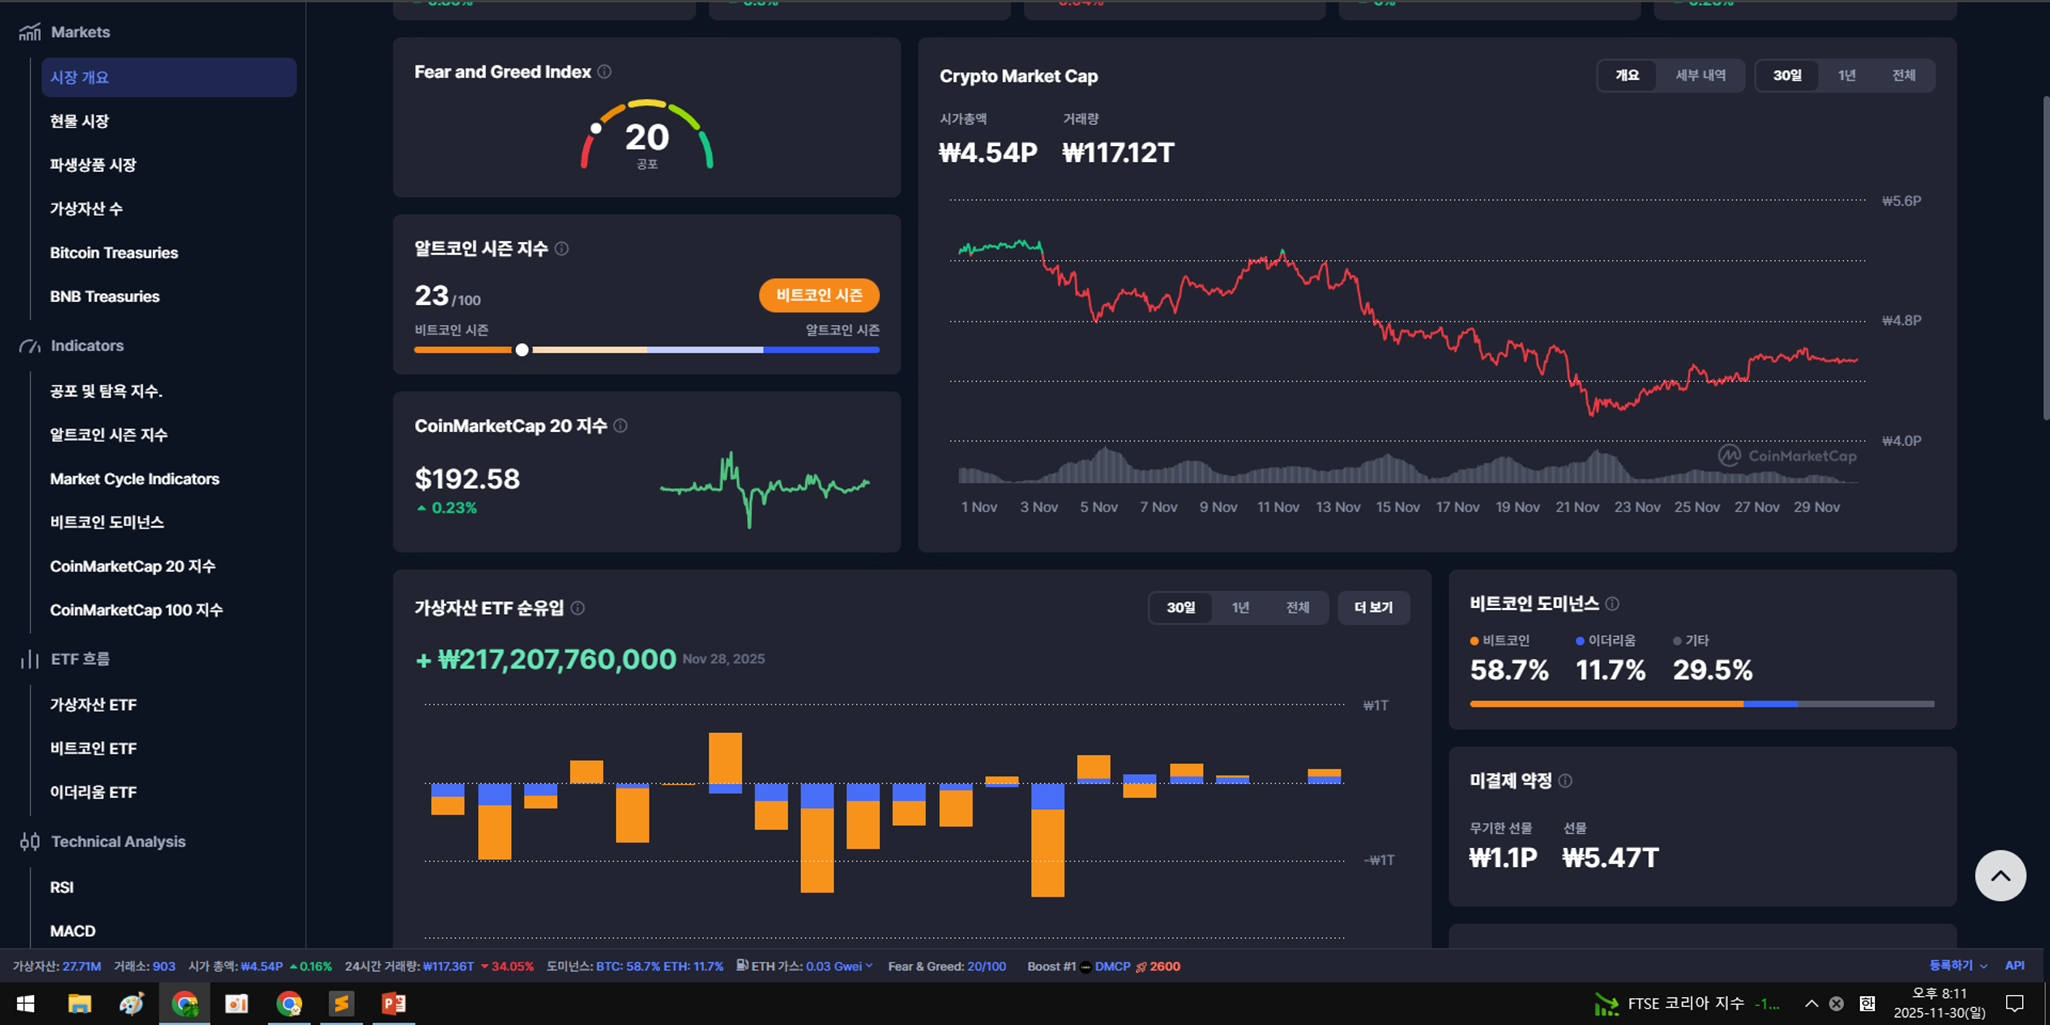Screen dimensions: 2050x1025
Task: Open 가상자산 ETF in the sidebar
Action: click(x=93, y=705)
